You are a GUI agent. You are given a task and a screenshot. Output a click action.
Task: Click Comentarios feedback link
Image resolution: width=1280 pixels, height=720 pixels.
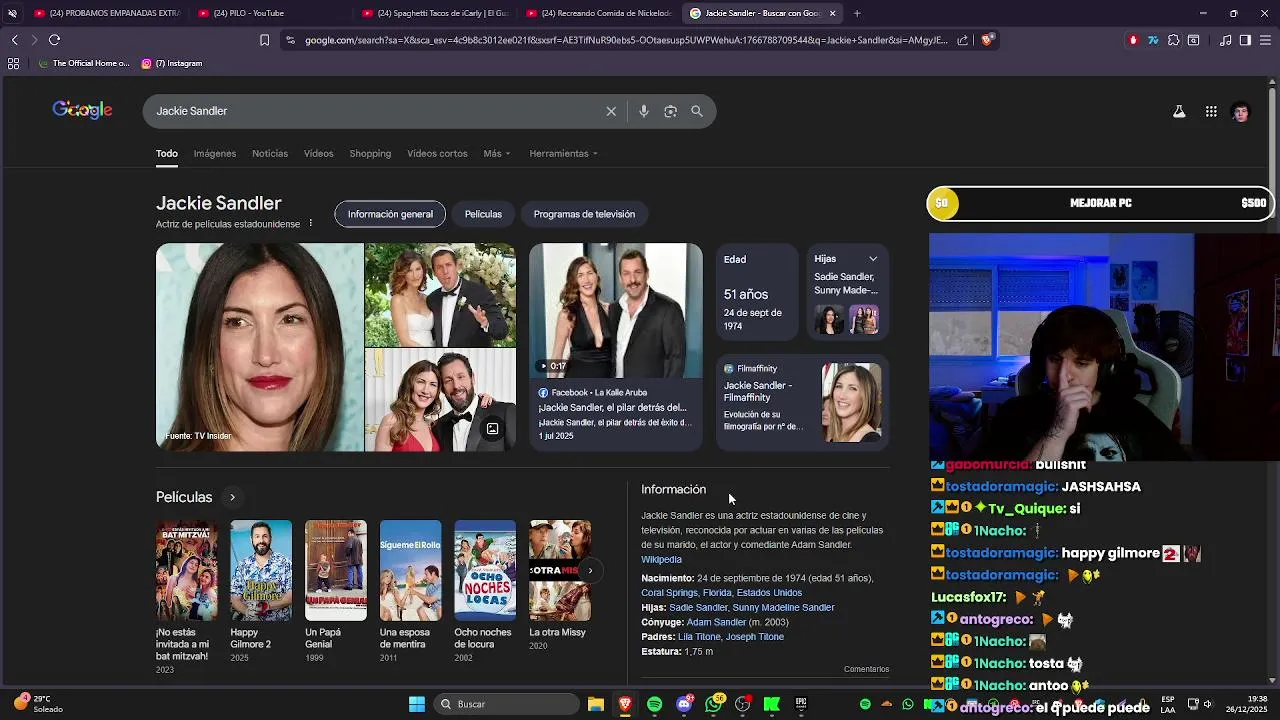coord(866,669)
